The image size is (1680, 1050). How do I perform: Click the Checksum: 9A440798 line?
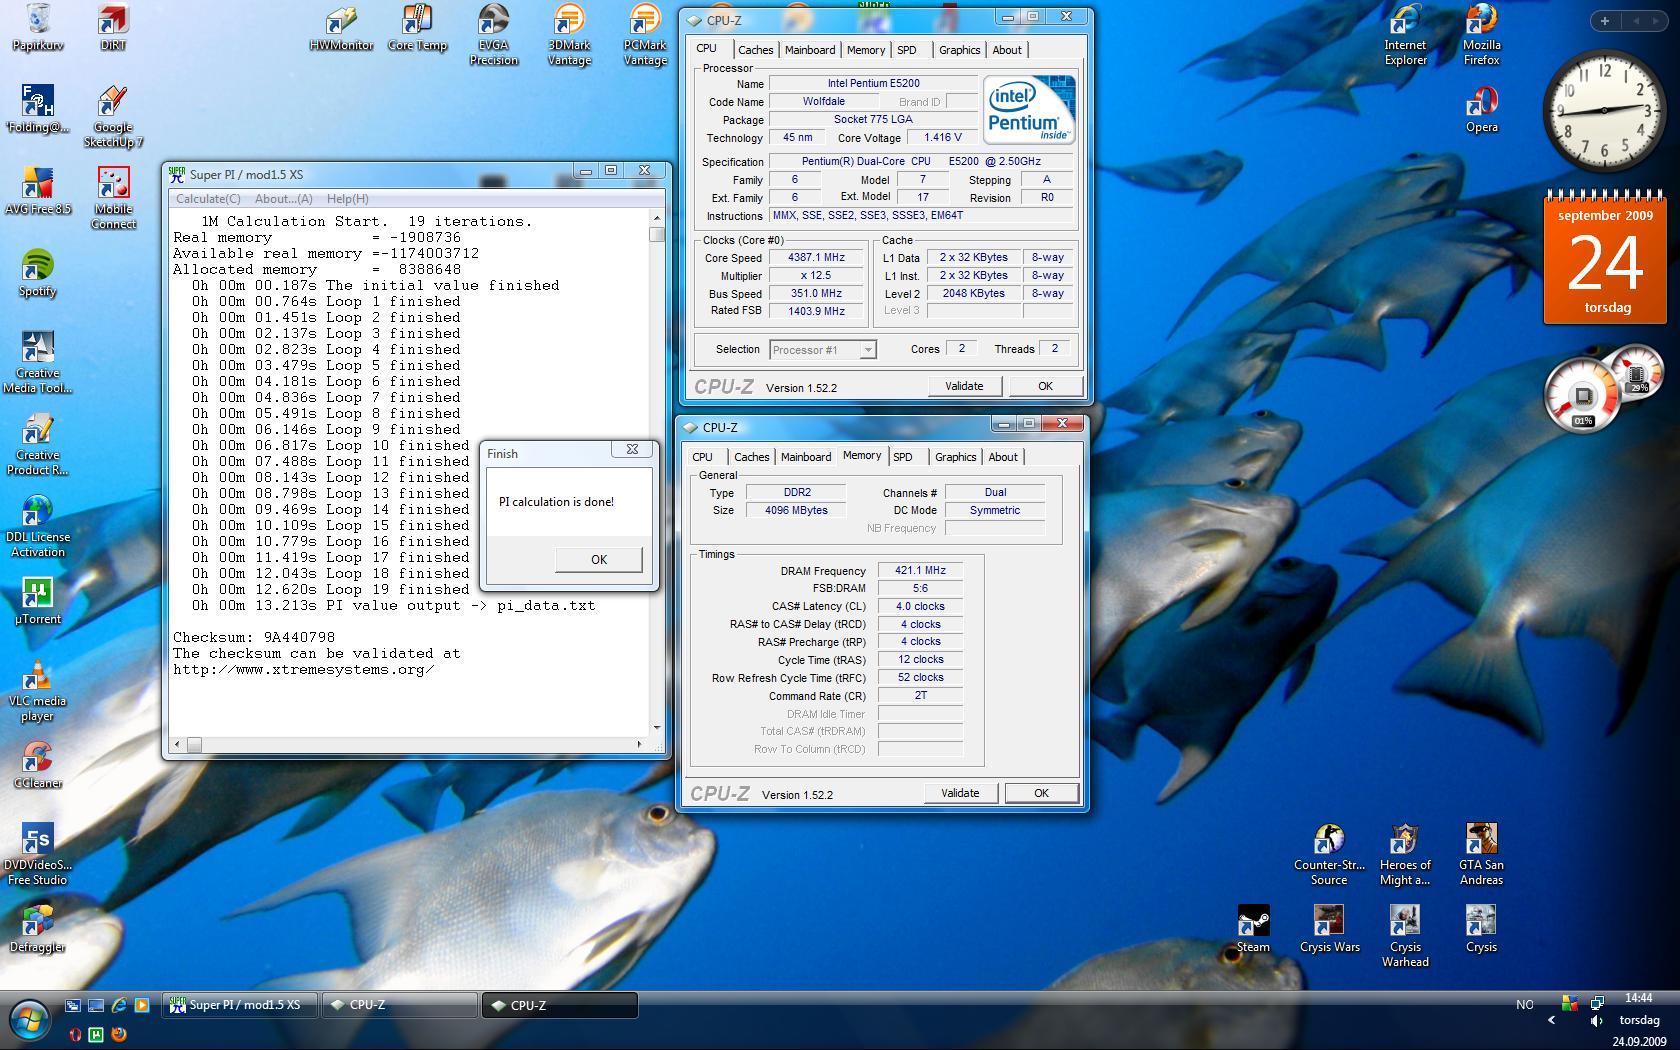254,637
